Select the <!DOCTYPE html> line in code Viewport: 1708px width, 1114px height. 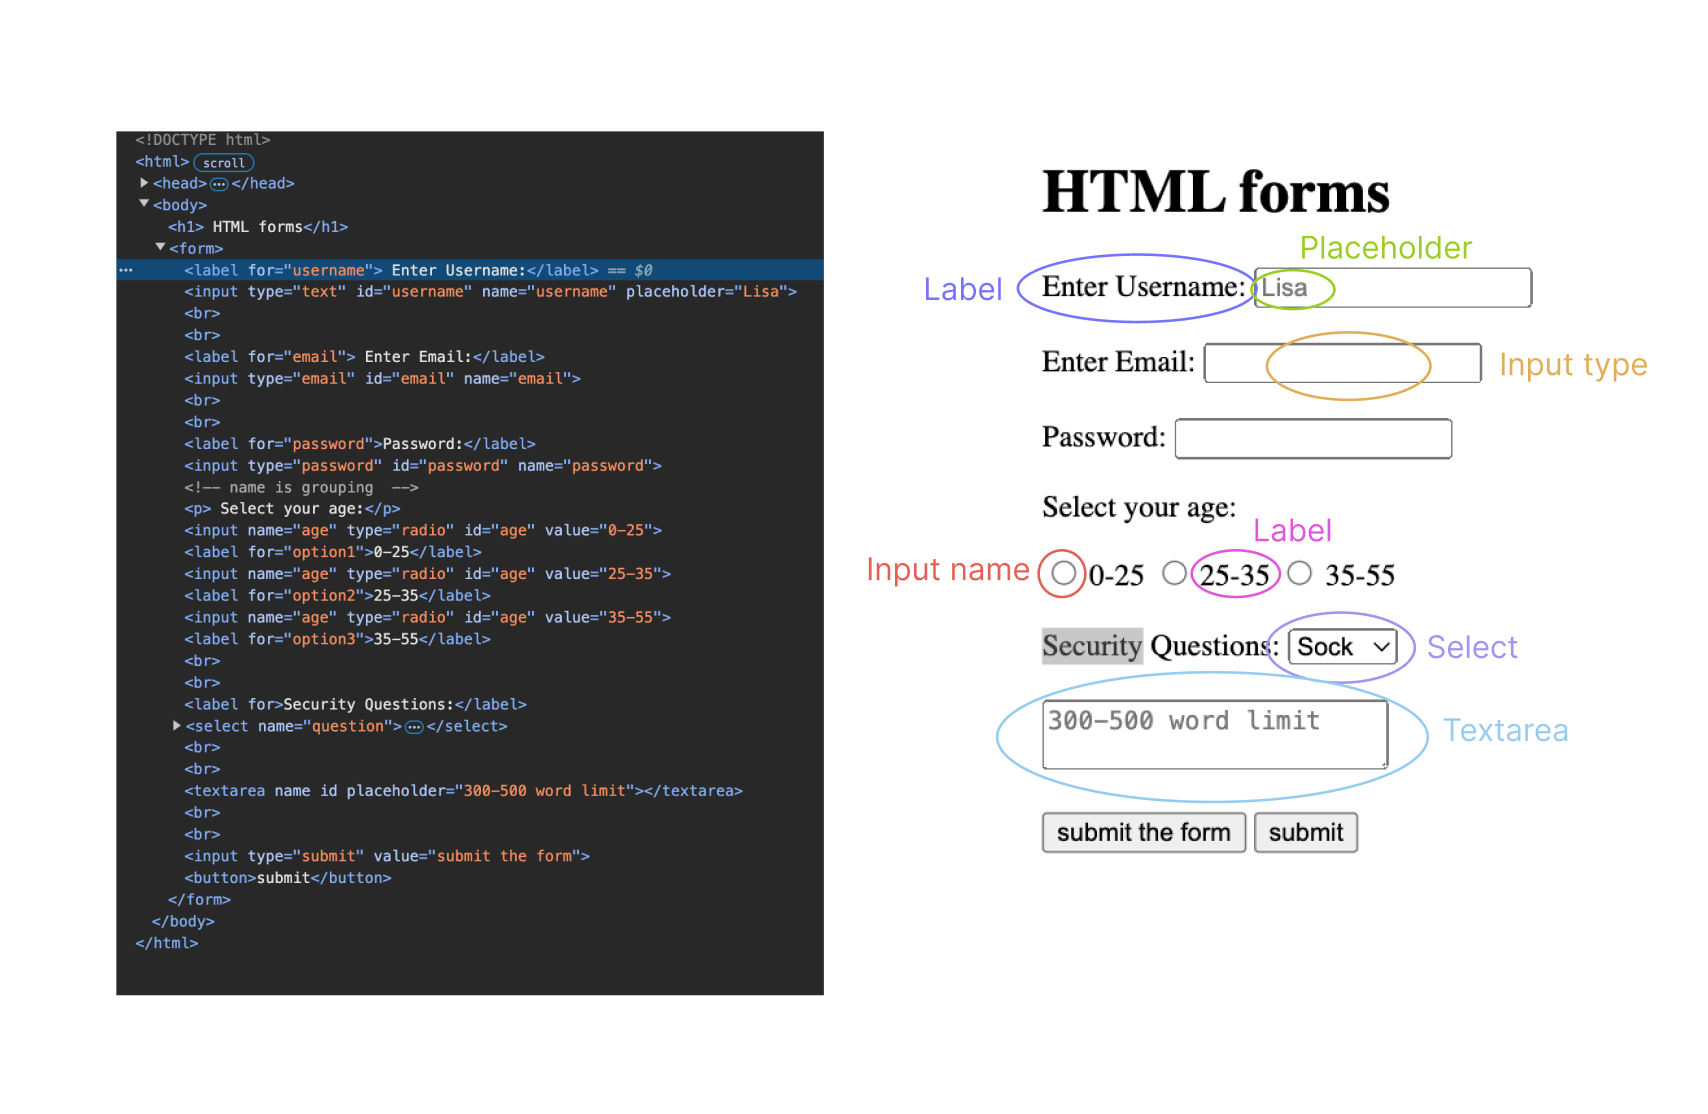[x=203, y=140]
